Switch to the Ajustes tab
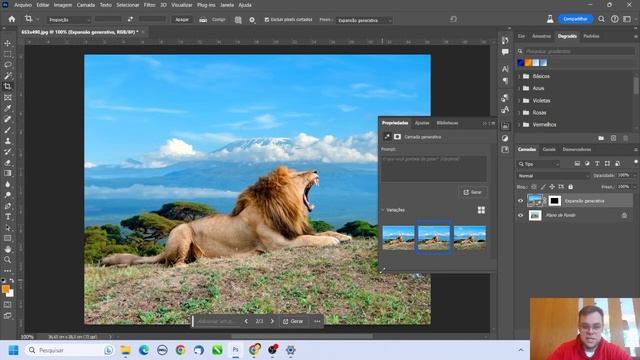 [x=422, y=123]
